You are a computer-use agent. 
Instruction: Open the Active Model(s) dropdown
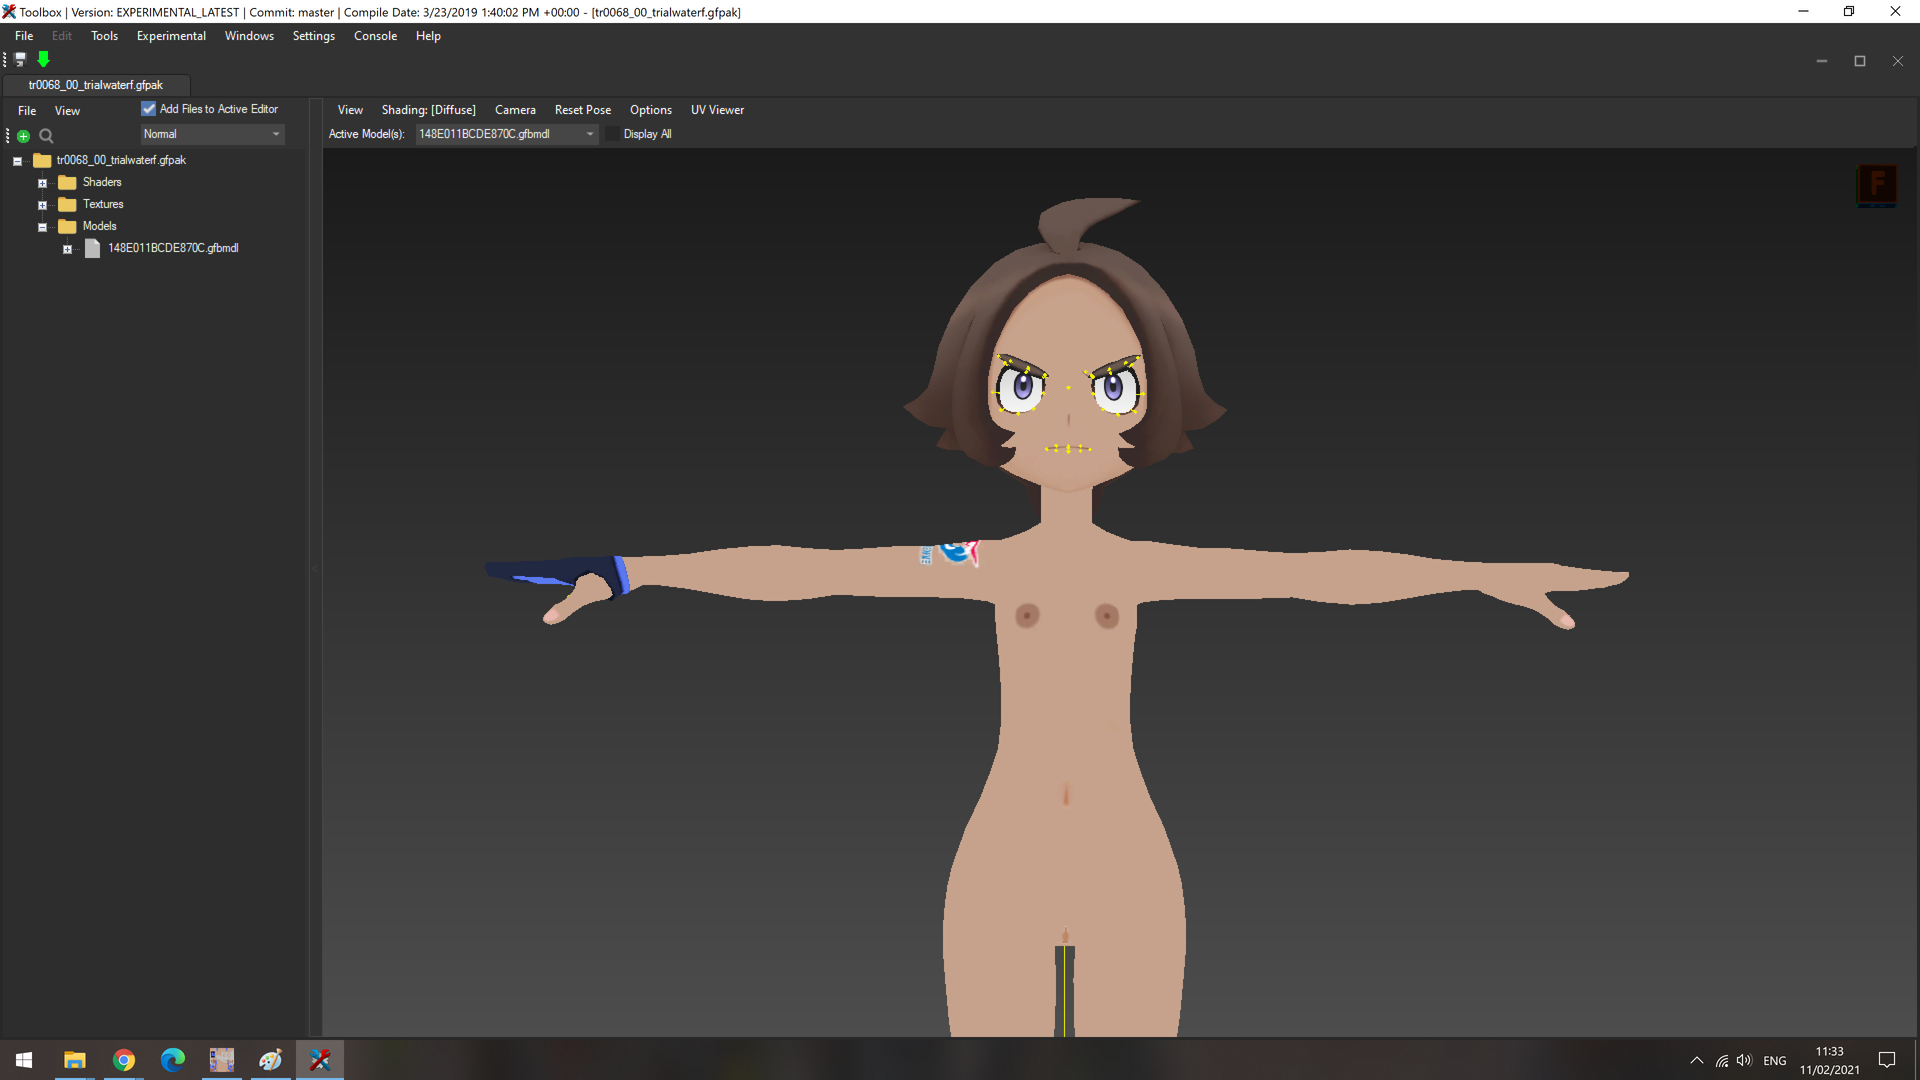[507, 134]
